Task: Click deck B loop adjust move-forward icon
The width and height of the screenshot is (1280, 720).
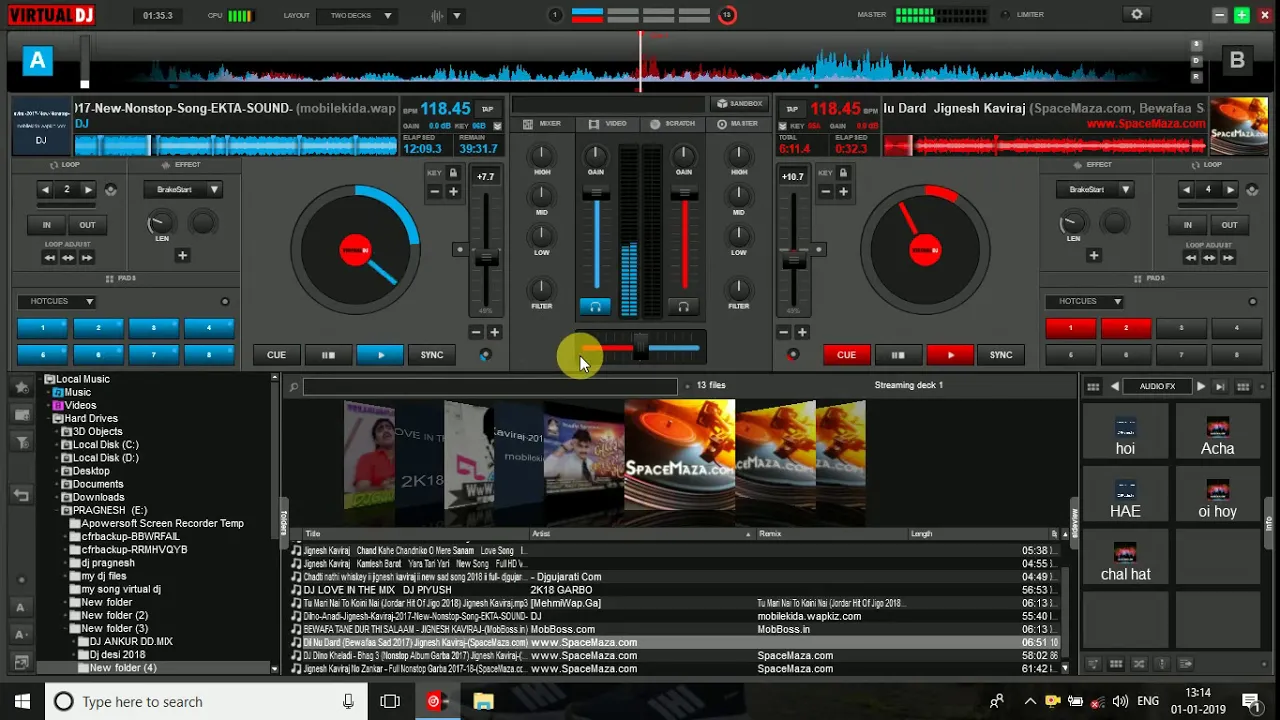Action: click(x=1228, y=258)
